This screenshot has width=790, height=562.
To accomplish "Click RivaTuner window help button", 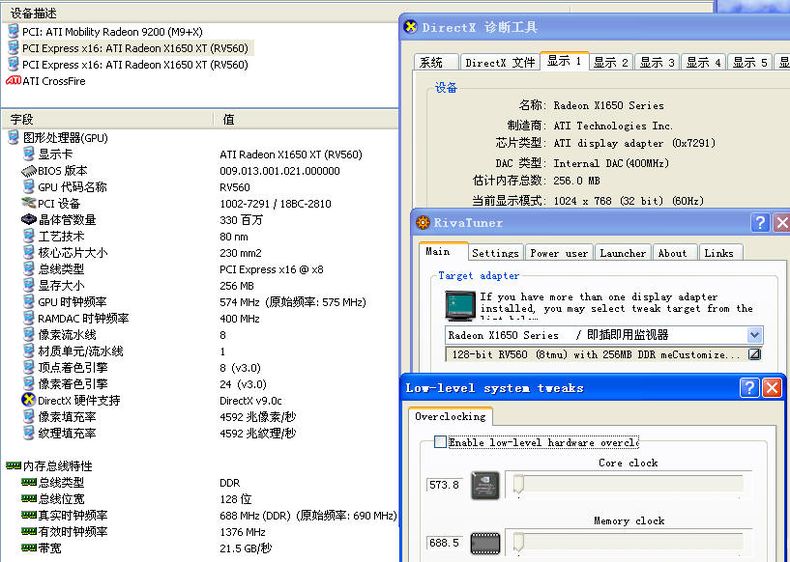I will click(760, 222).
